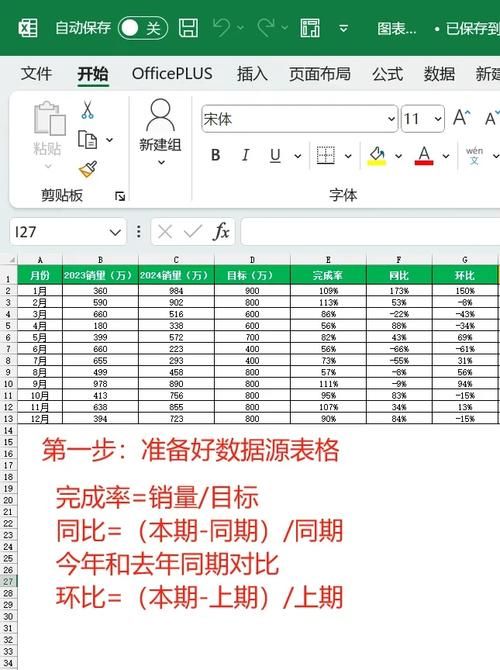Click the cell showing 984

click(176, 291)
